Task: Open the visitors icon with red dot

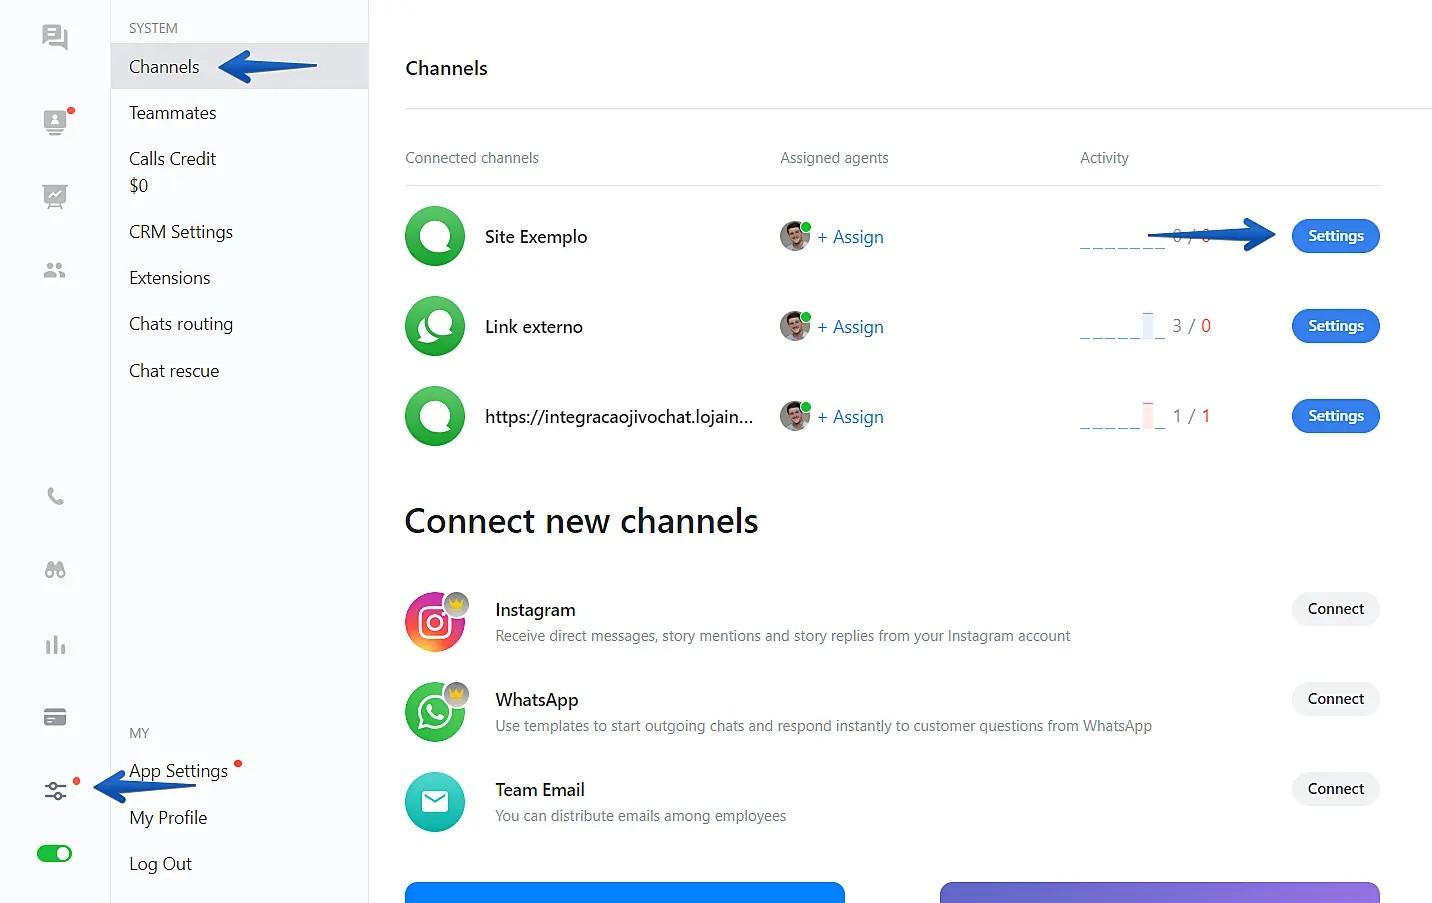Action: click(x=55, y=122)
